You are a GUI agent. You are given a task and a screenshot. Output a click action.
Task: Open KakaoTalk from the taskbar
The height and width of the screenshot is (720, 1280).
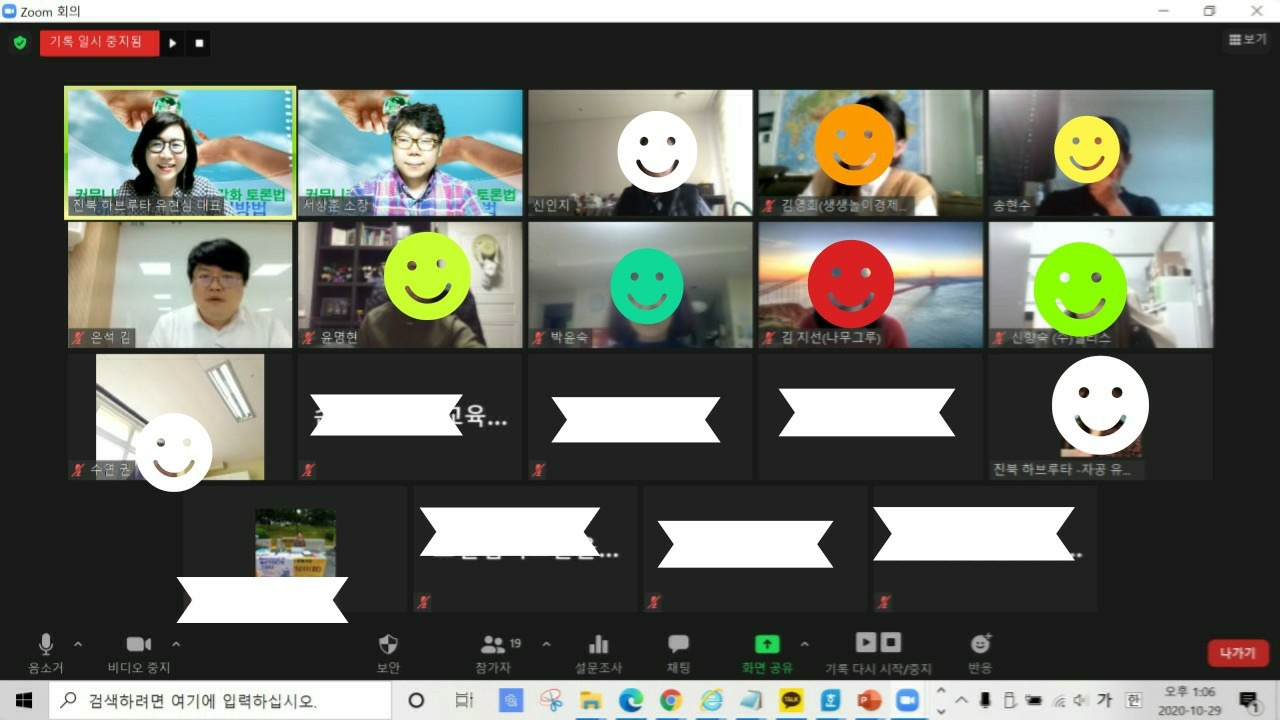pos(791,700)
